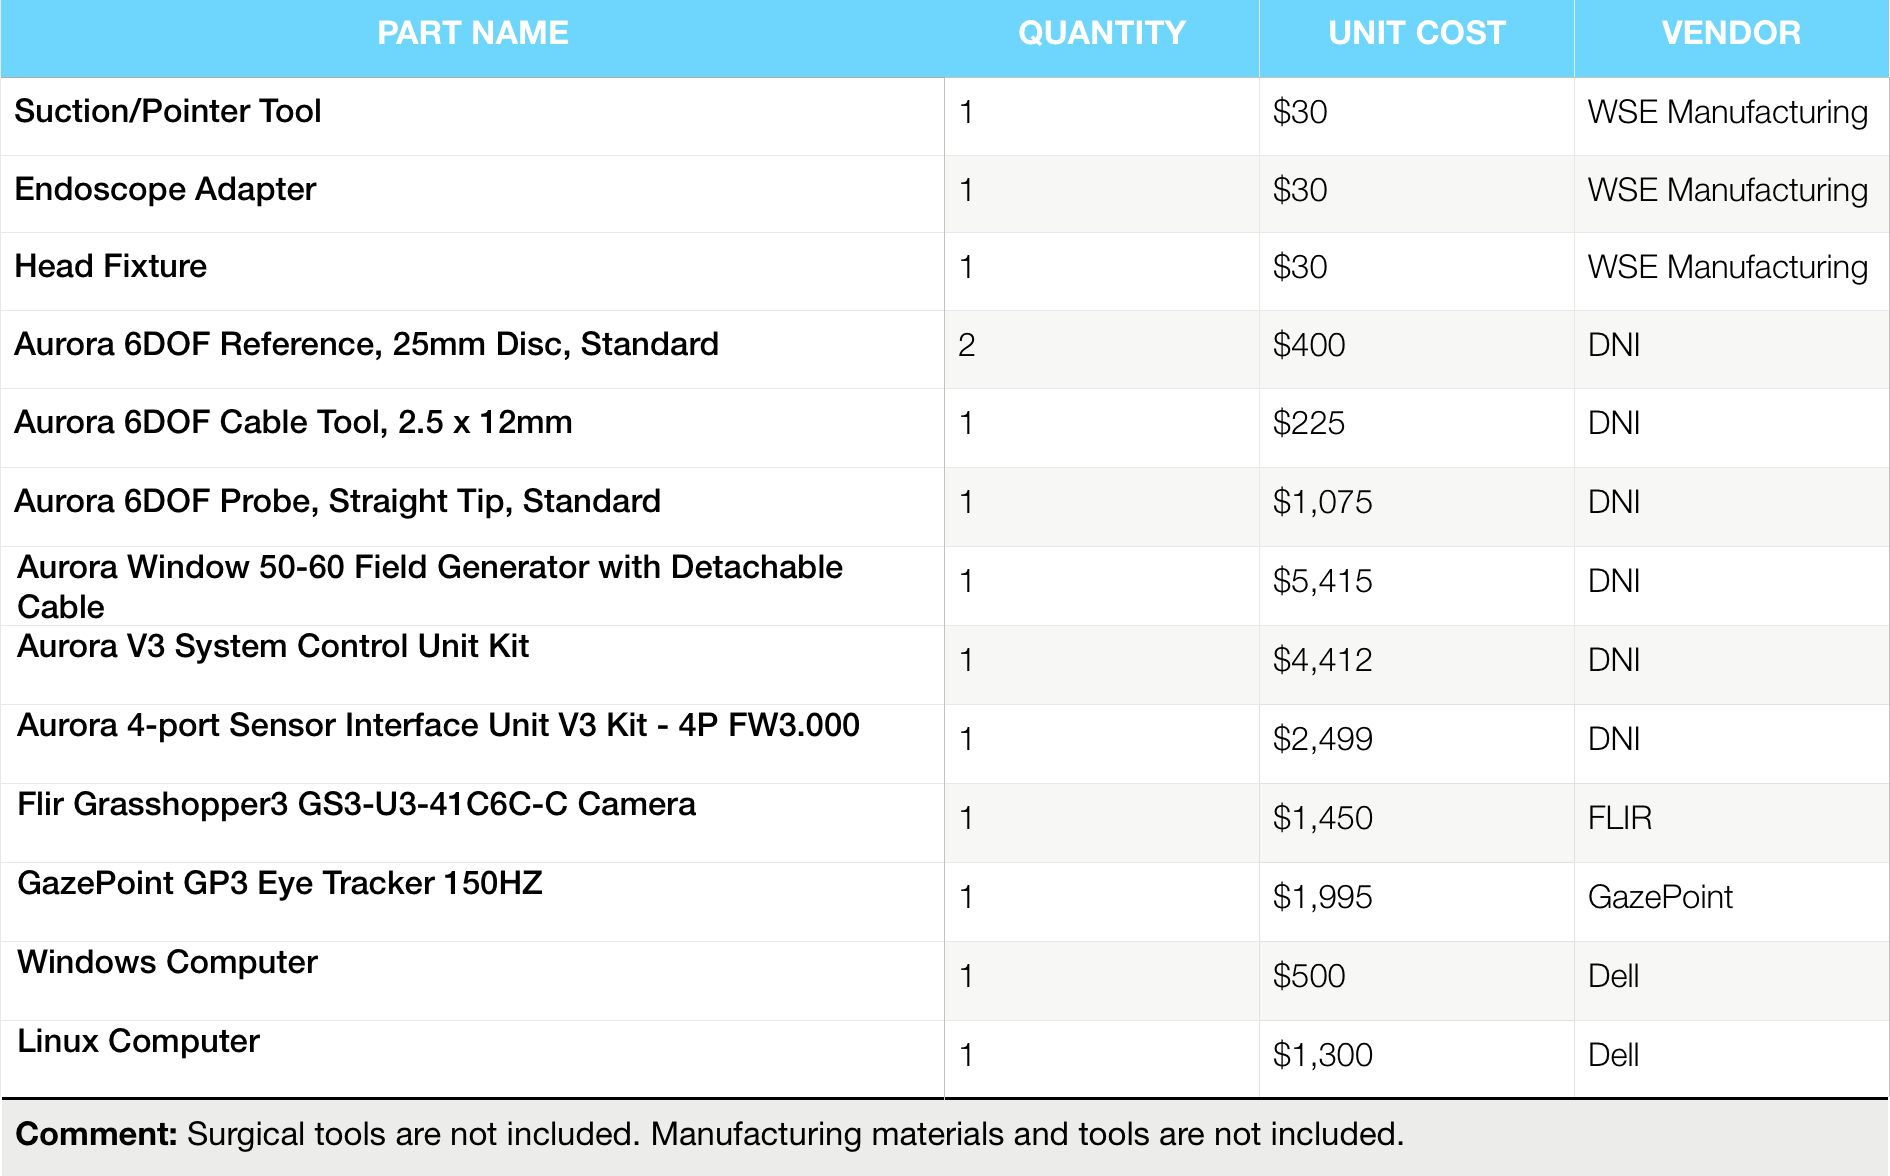Click the Head Fixture cell

click(111, 266)
